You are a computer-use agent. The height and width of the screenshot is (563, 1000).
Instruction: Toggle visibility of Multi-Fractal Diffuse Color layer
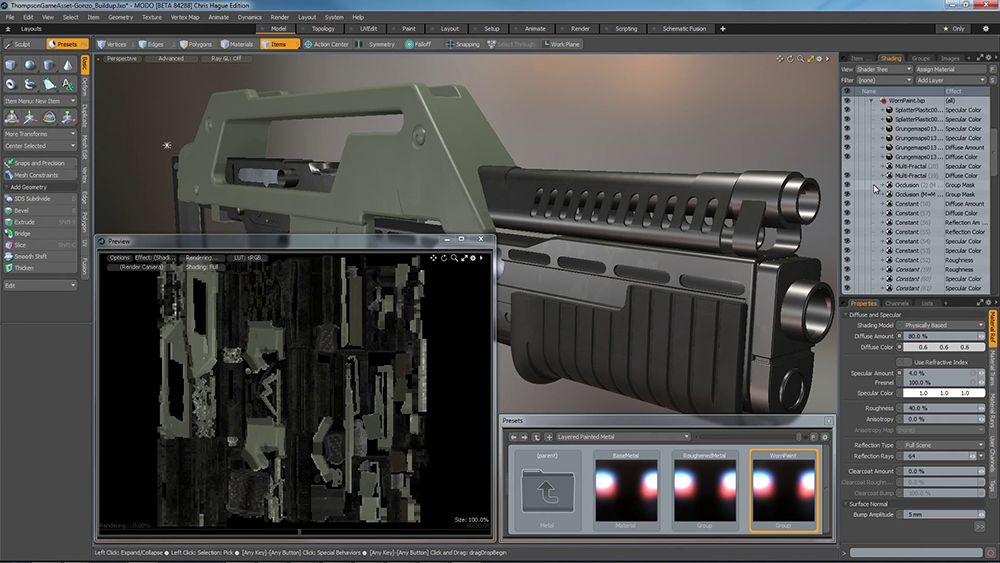[x=847, y=175]
